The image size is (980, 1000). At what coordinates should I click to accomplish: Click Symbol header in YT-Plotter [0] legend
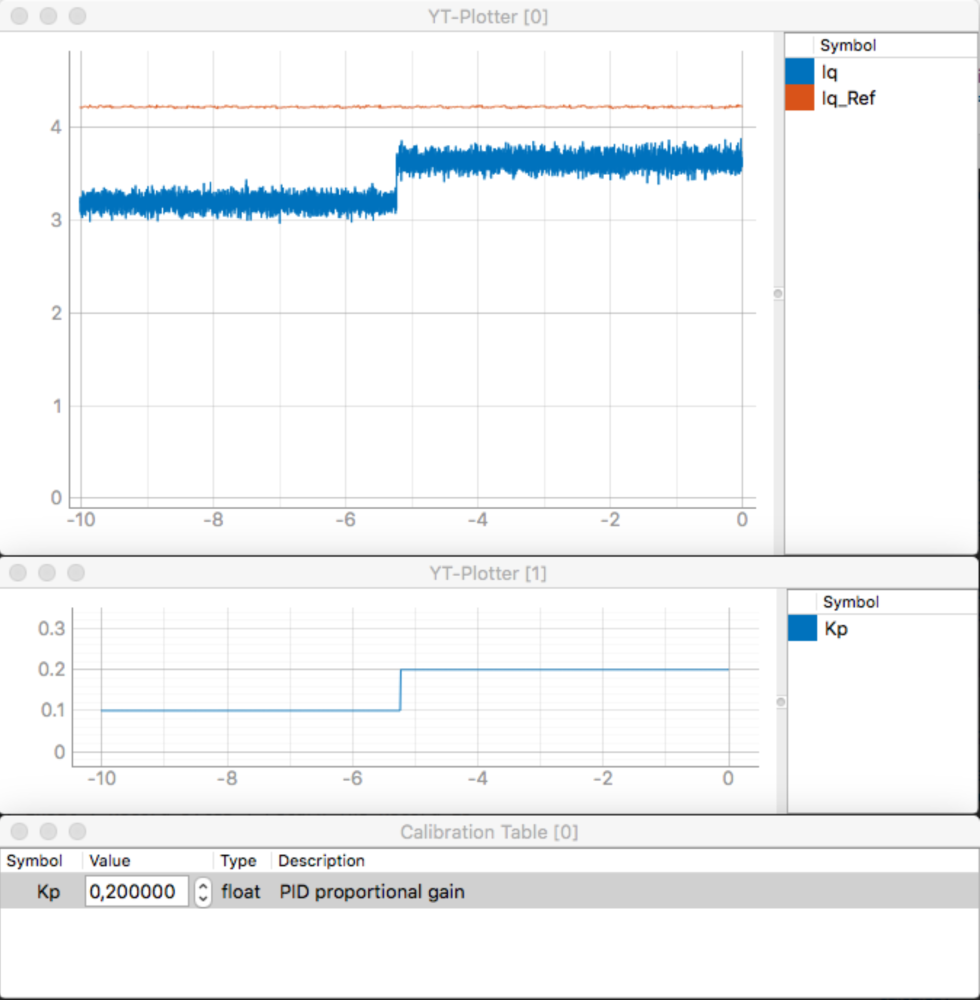(847, 46)
